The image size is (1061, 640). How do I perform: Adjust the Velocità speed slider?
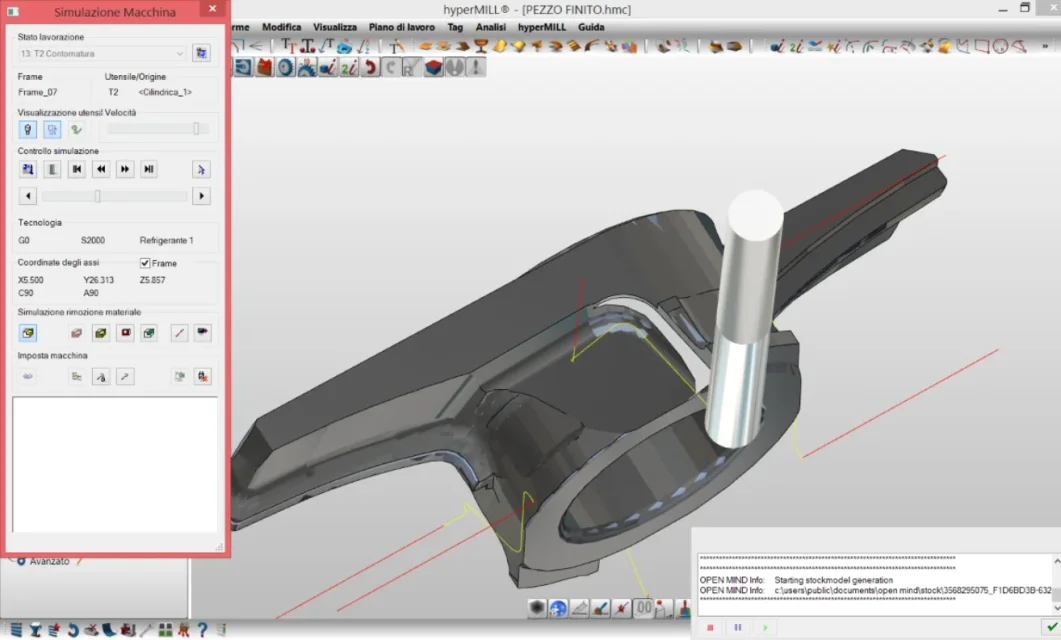pos(158,129)
